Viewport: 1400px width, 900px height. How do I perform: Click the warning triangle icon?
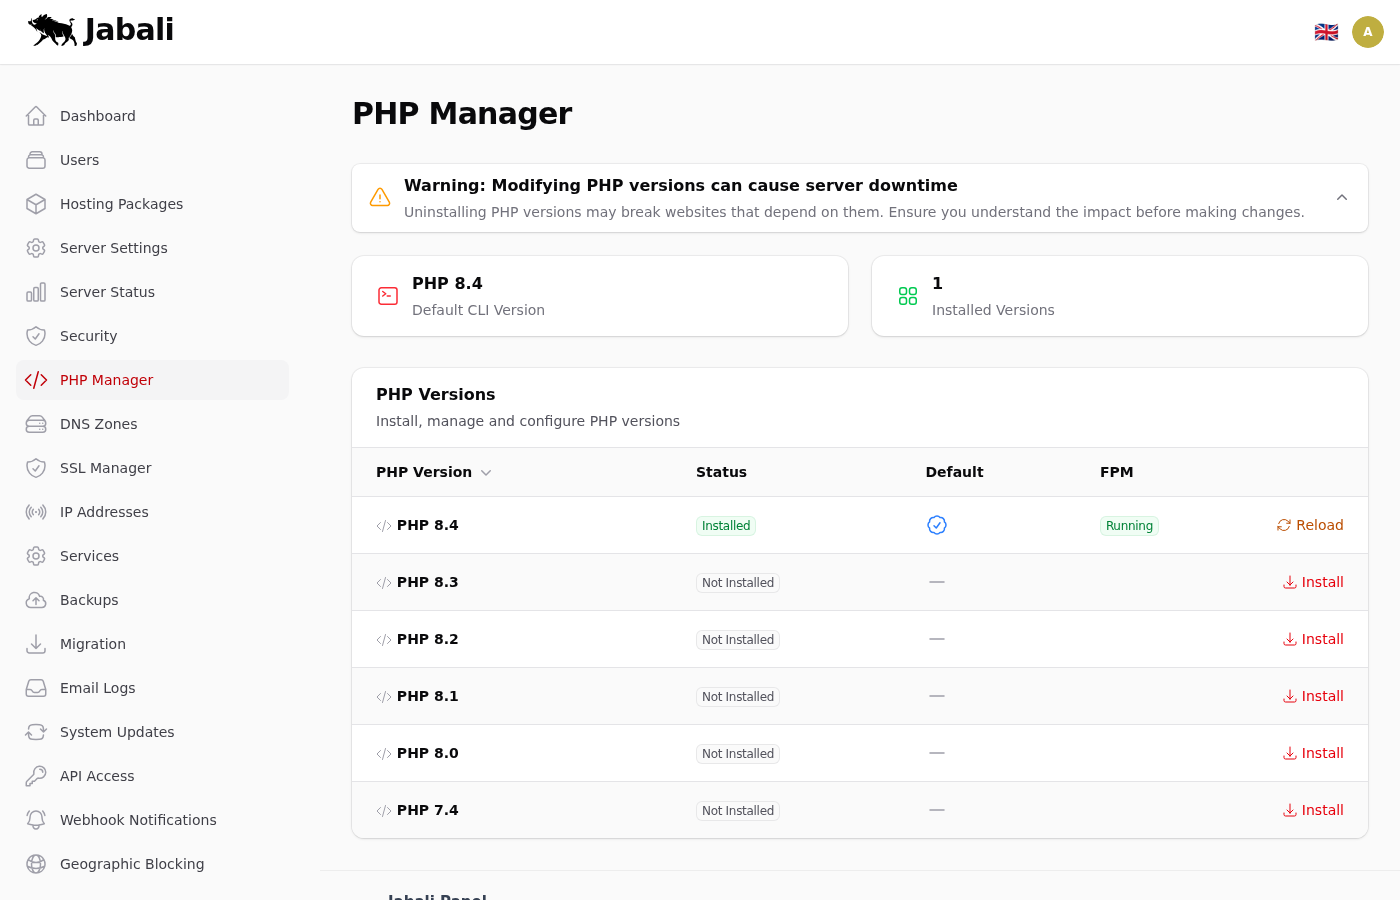tap(380, 198)
